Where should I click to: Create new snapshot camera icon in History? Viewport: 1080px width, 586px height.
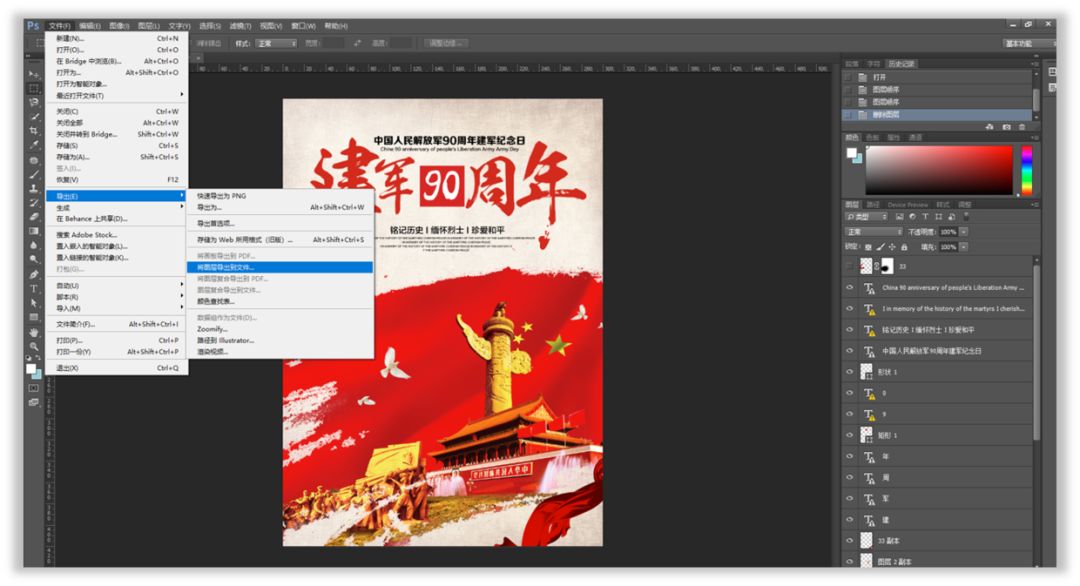coord(1006,127)
